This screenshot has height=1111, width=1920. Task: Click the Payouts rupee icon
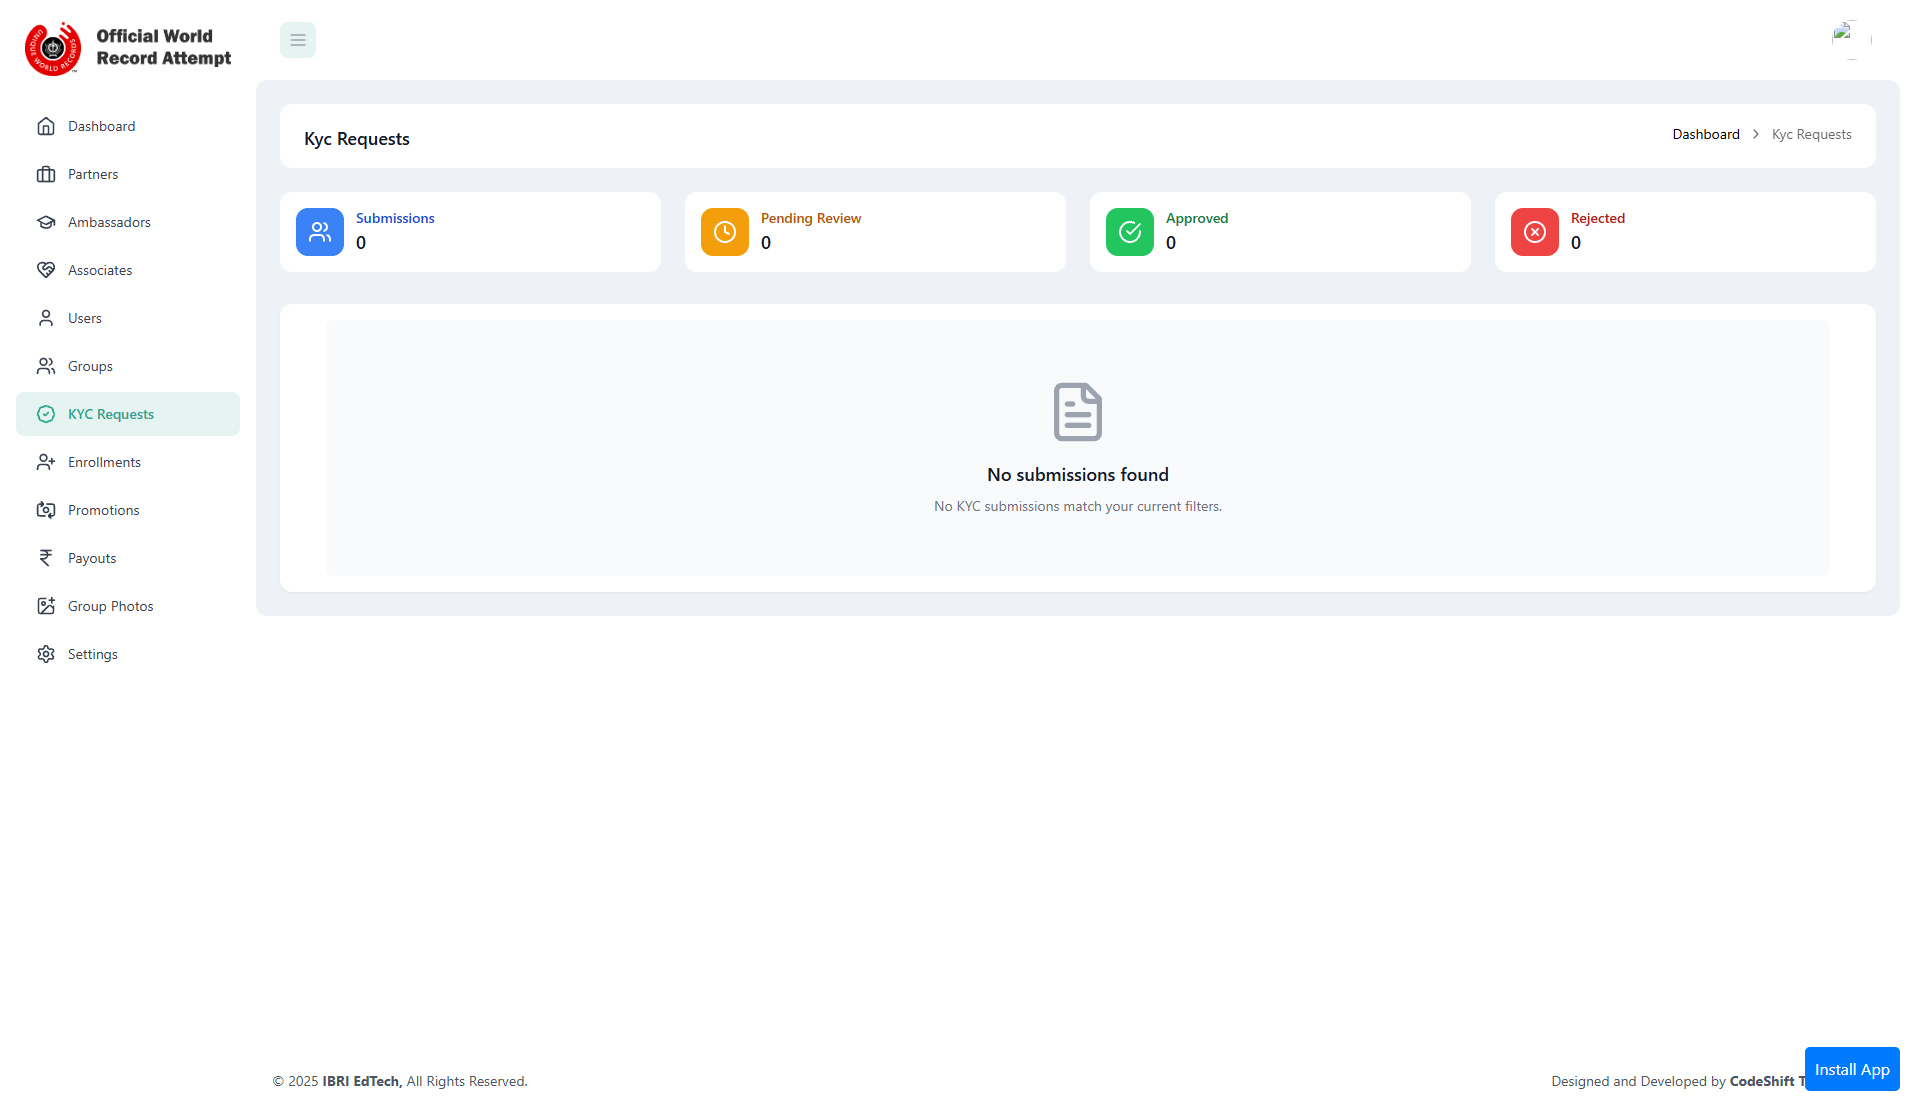coord(46,558)
